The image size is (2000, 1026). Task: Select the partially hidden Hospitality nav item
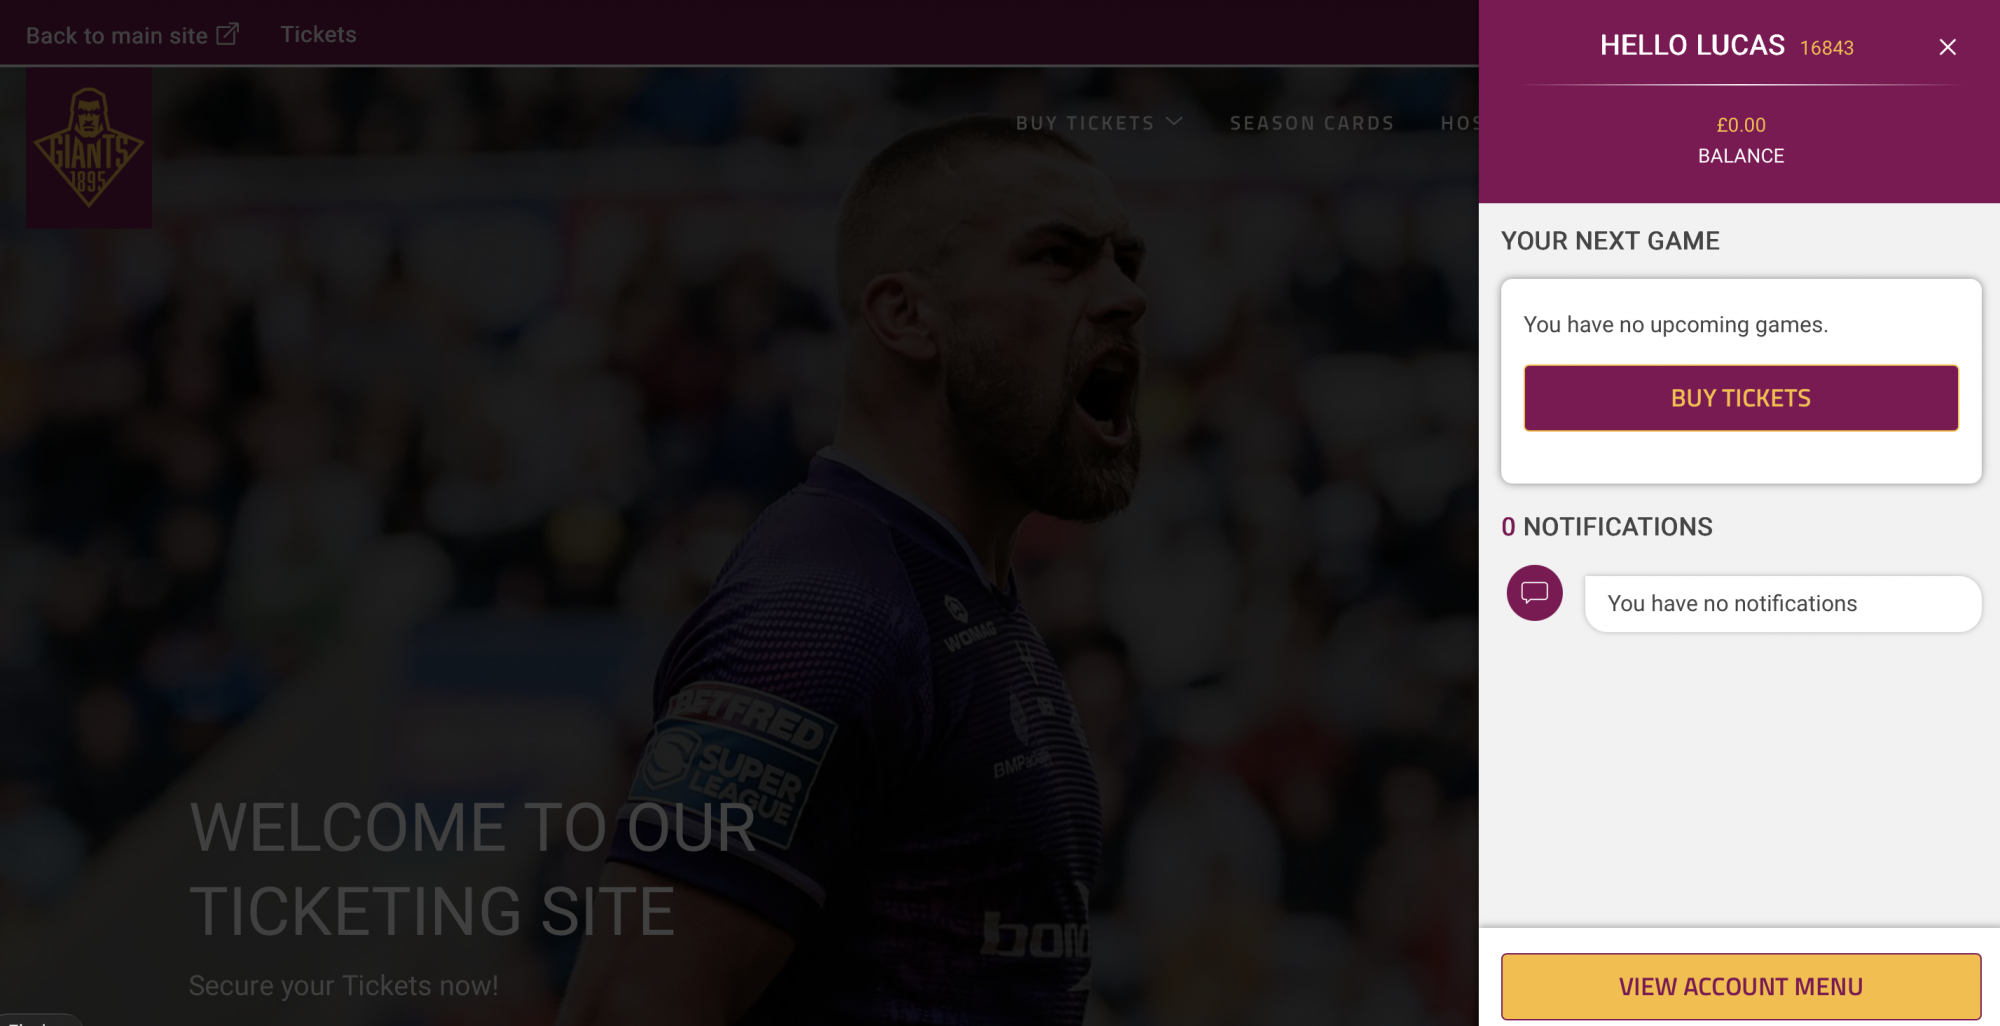[1459, 123]
